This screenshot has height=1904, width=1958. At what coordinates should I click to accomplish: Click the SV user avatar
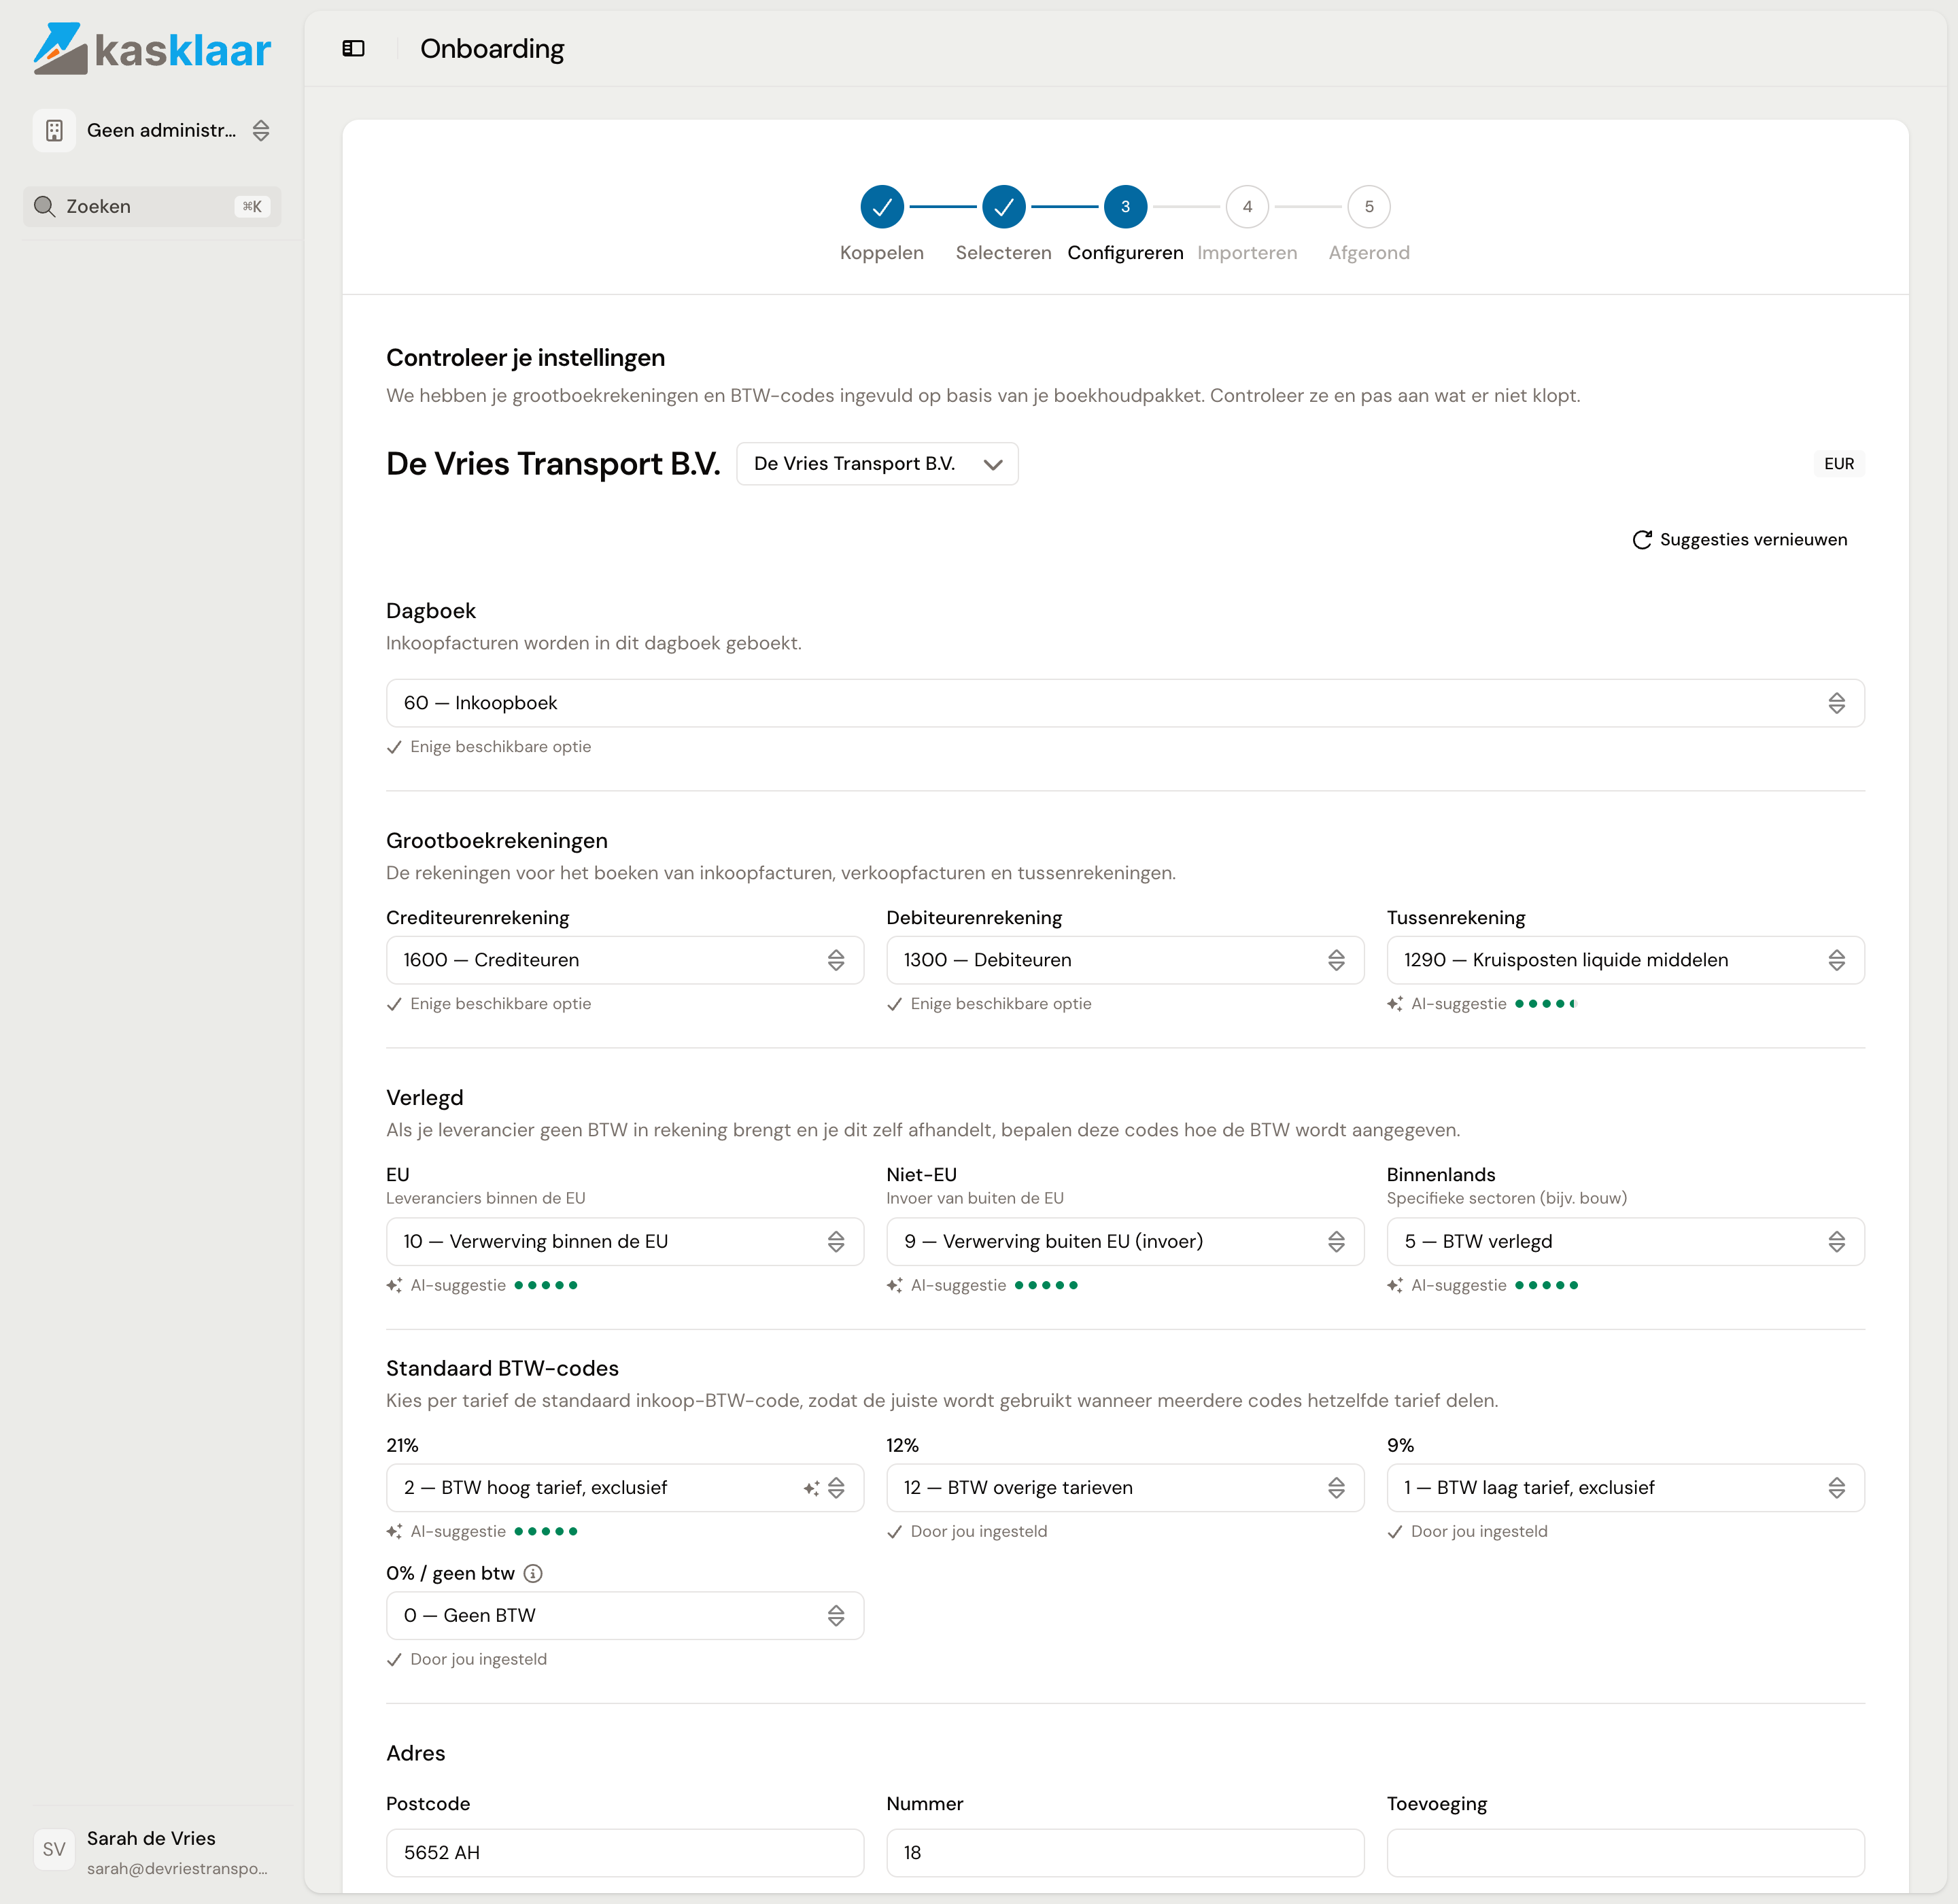click(54, 1850)
